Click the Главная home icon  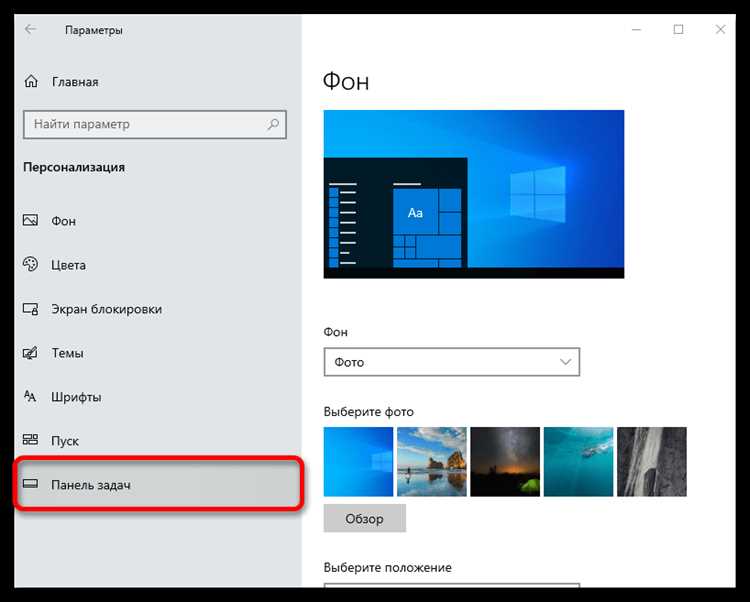(31, 81)
